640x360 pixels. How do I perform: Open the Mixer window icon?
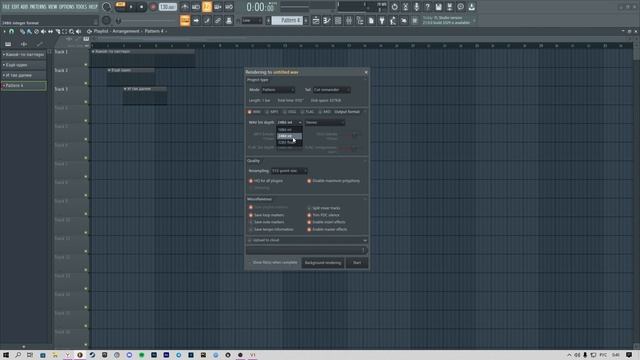[x=349, y=20]
